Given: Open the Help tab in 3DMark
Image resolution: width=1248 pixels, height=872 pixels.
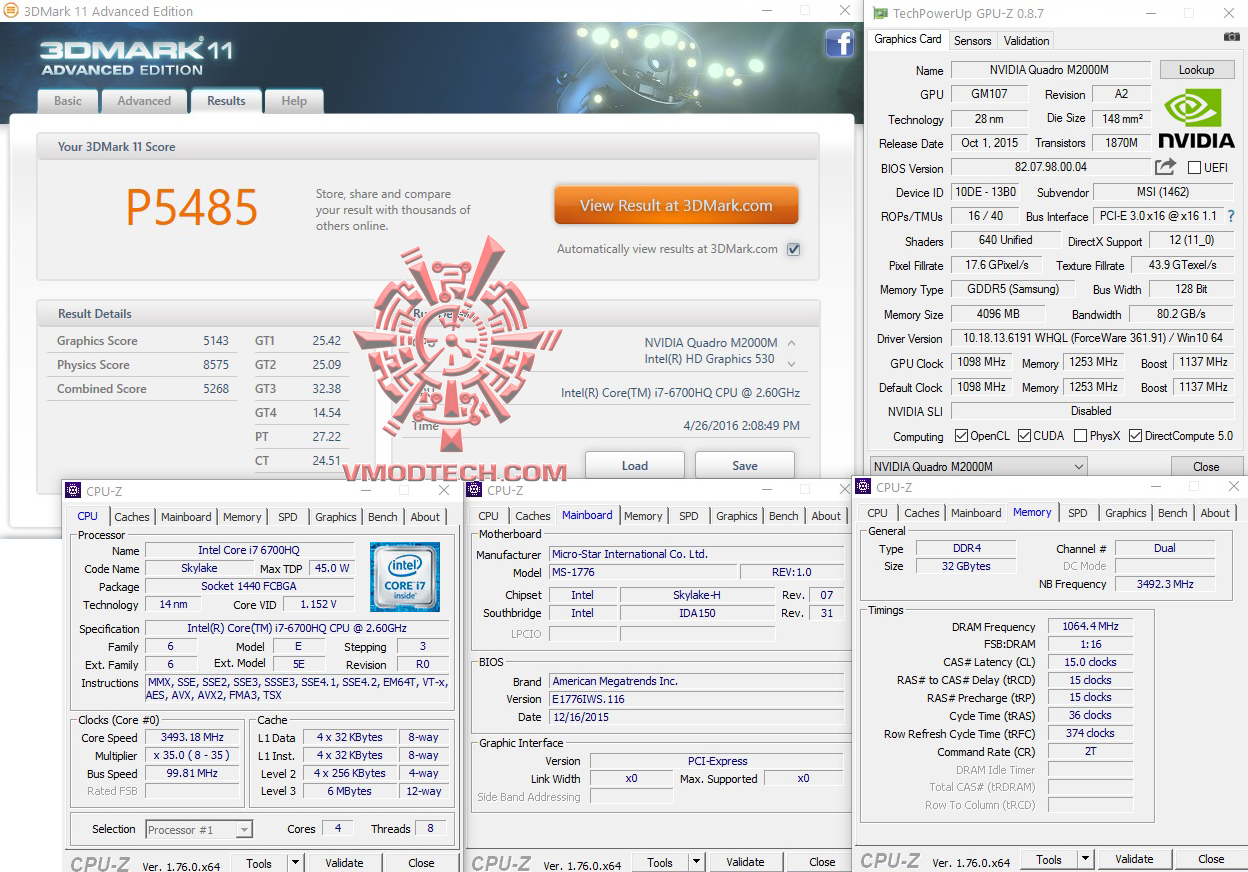Looking at the screenshot, I should click(x=294, y=101).
